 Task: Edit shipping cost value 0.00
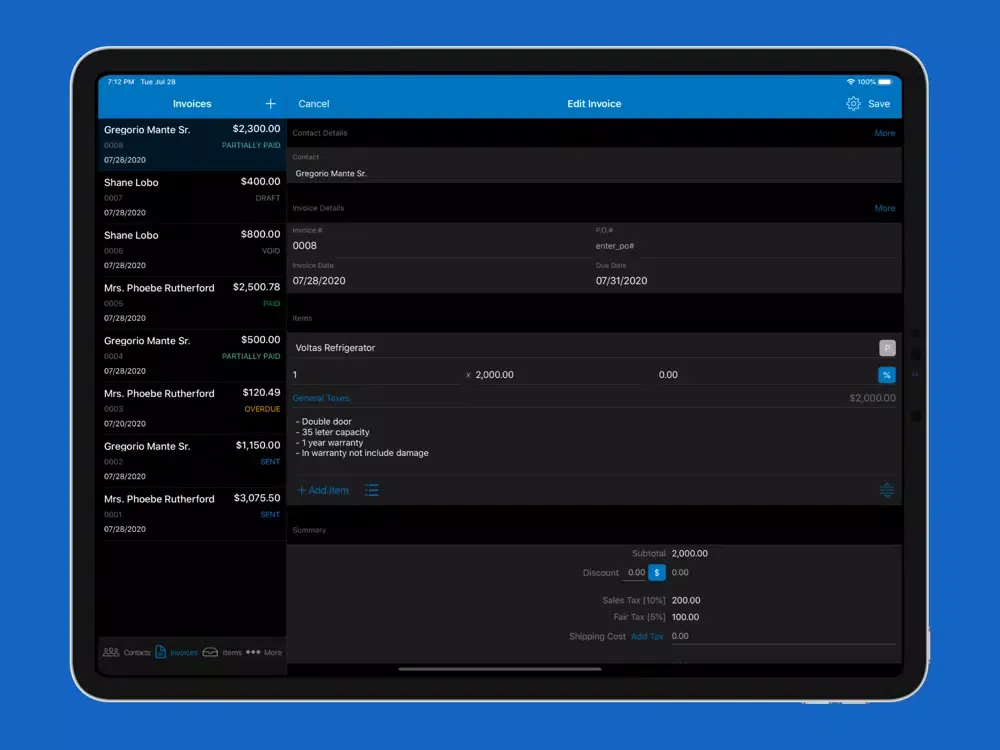[x=783, y=636]
